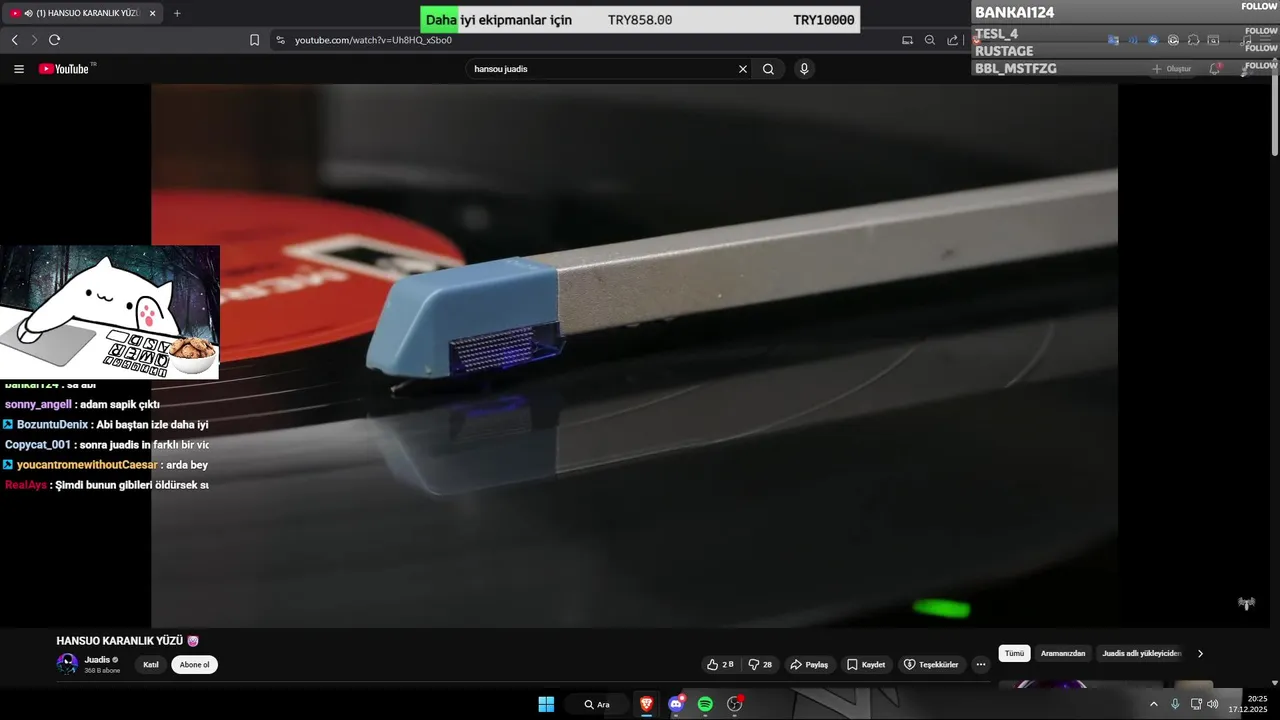Open Spotify from the taskbar

coord(705,704)
